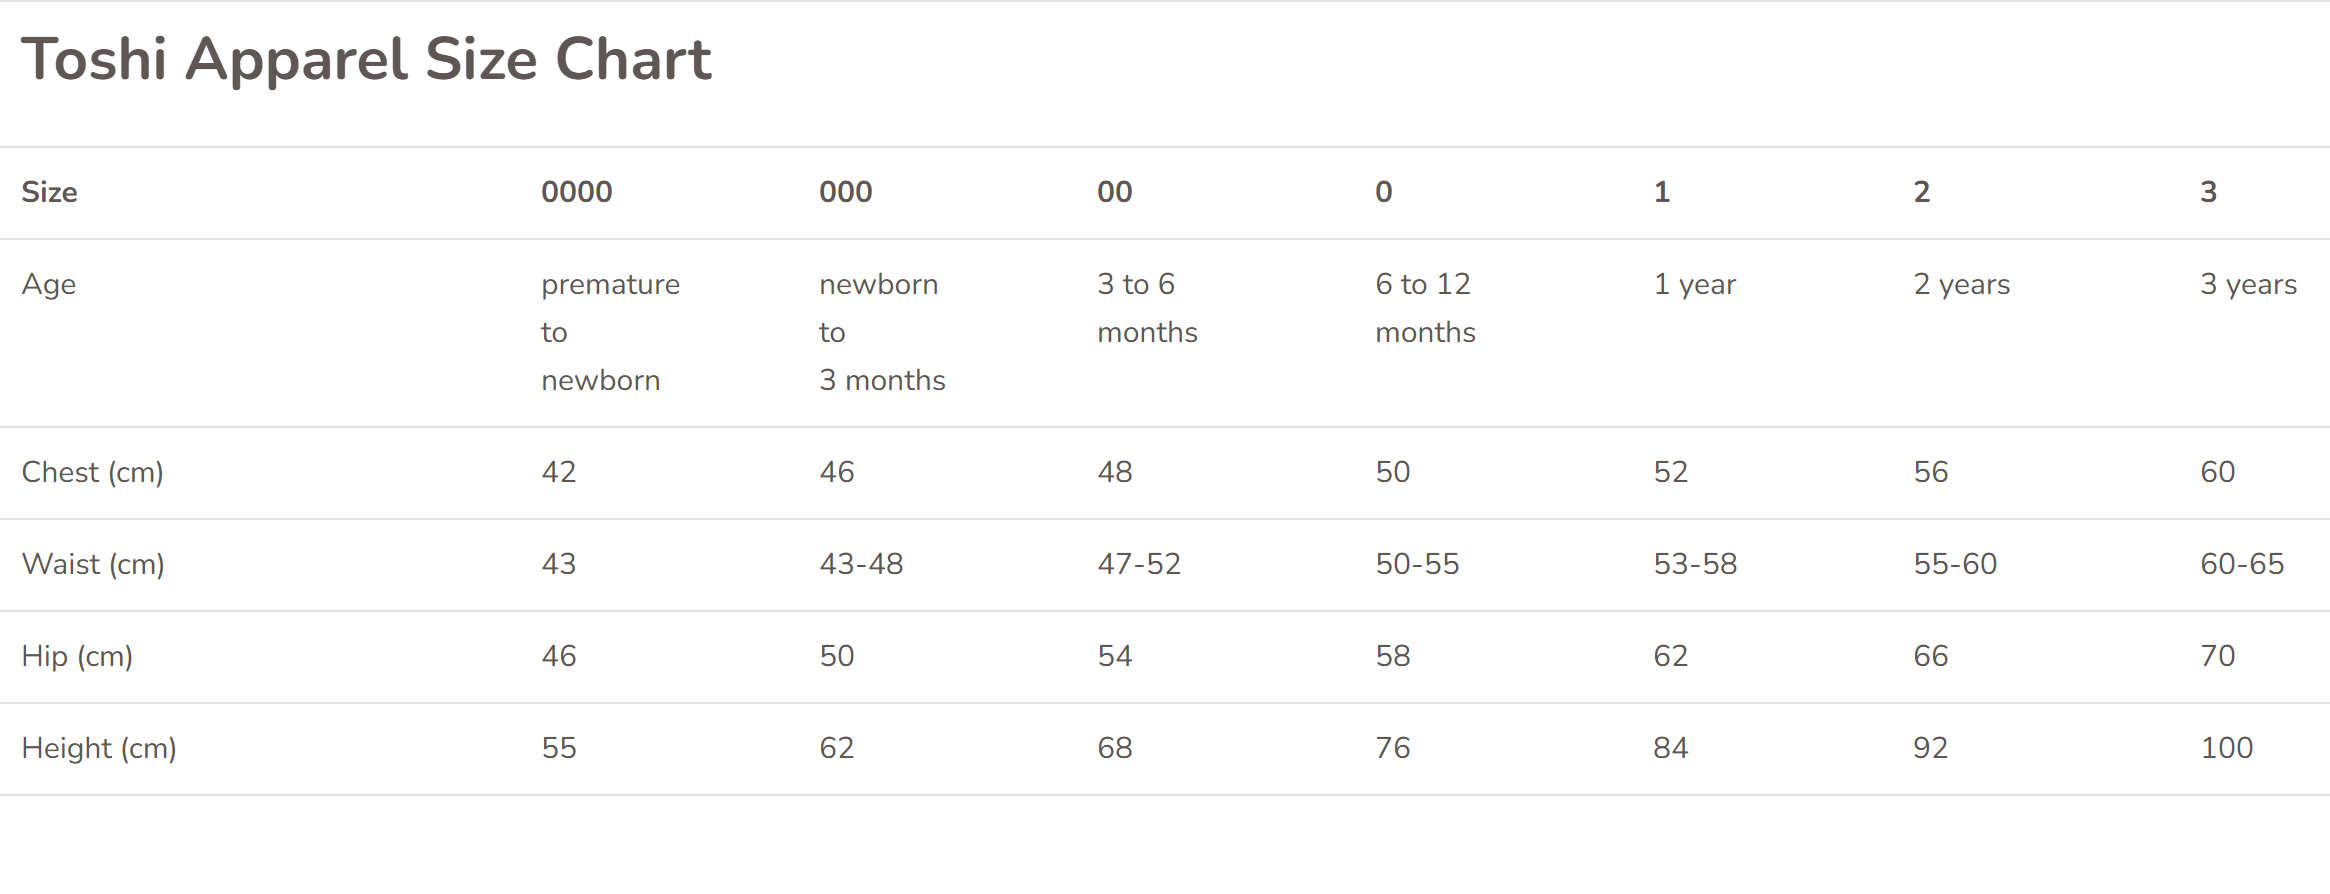Click the Age row label
This screenshot has height=894, width=2330.
point(49,285)
